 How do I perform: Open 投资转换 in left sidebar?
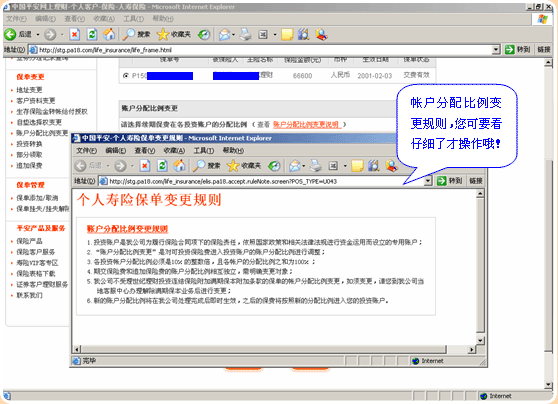point(29,144)
